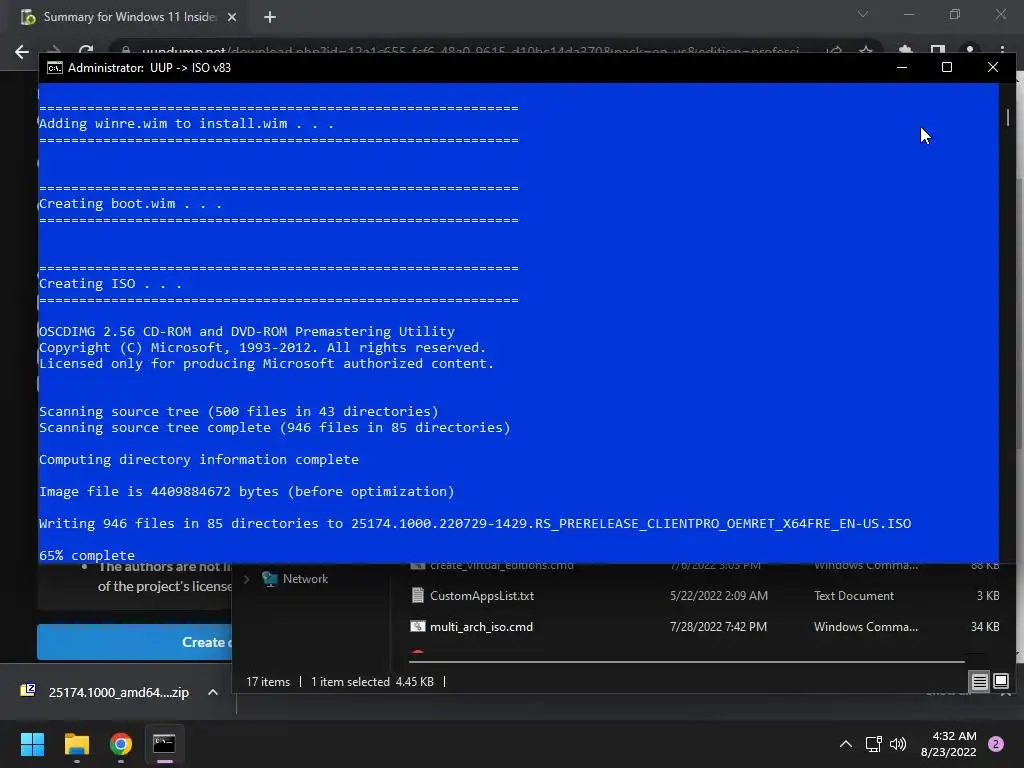Click the '34 KB' size cell

click(x=985, y=627)
